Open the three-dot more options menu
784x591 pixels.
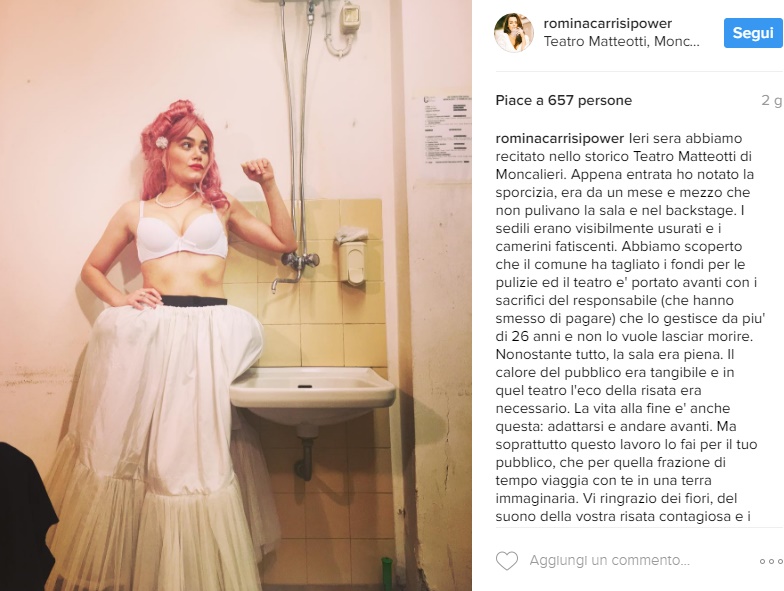[770, 562]
